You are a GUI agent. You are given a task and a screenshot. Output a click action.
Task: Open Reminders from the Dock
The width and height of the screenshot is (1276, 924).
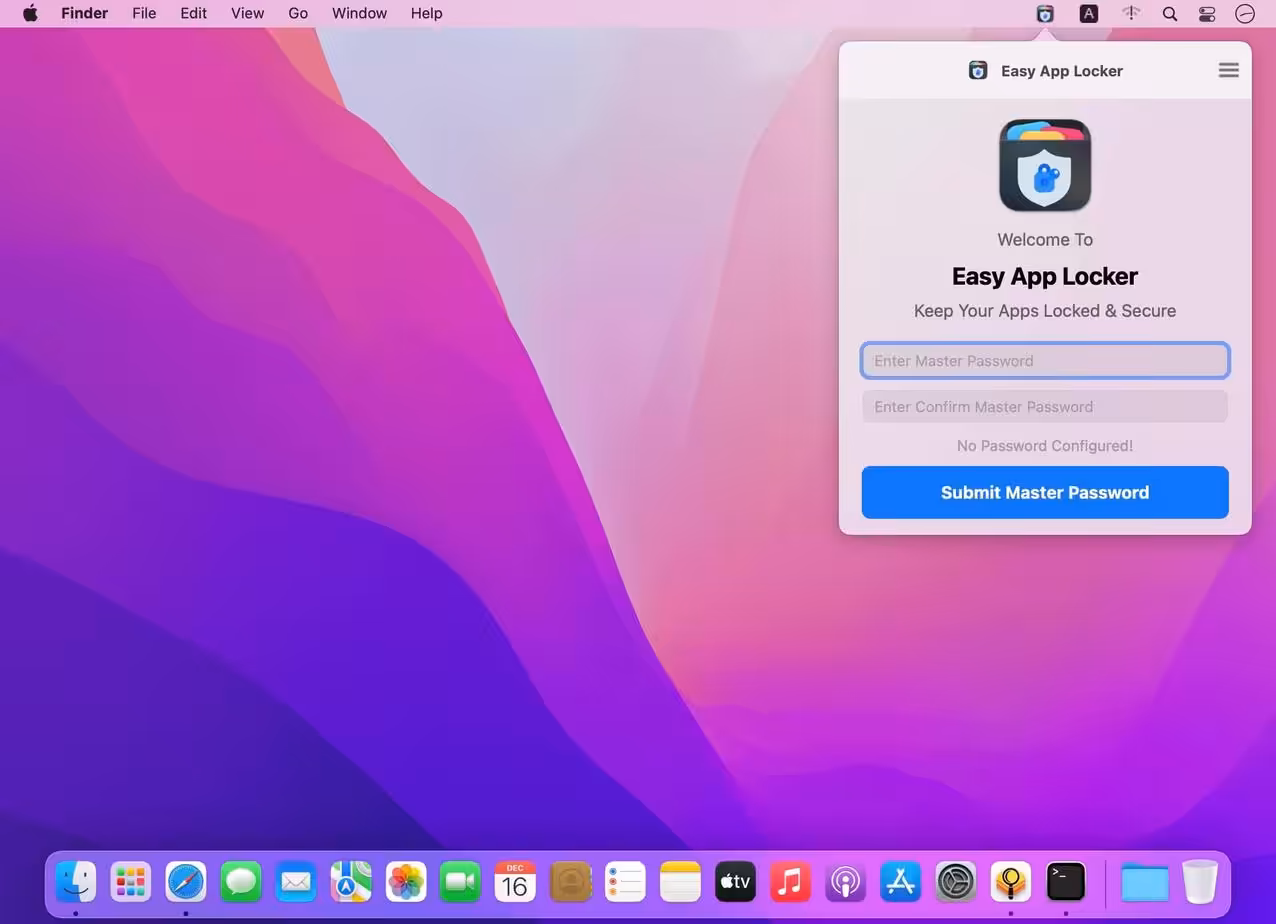[625, 882]
